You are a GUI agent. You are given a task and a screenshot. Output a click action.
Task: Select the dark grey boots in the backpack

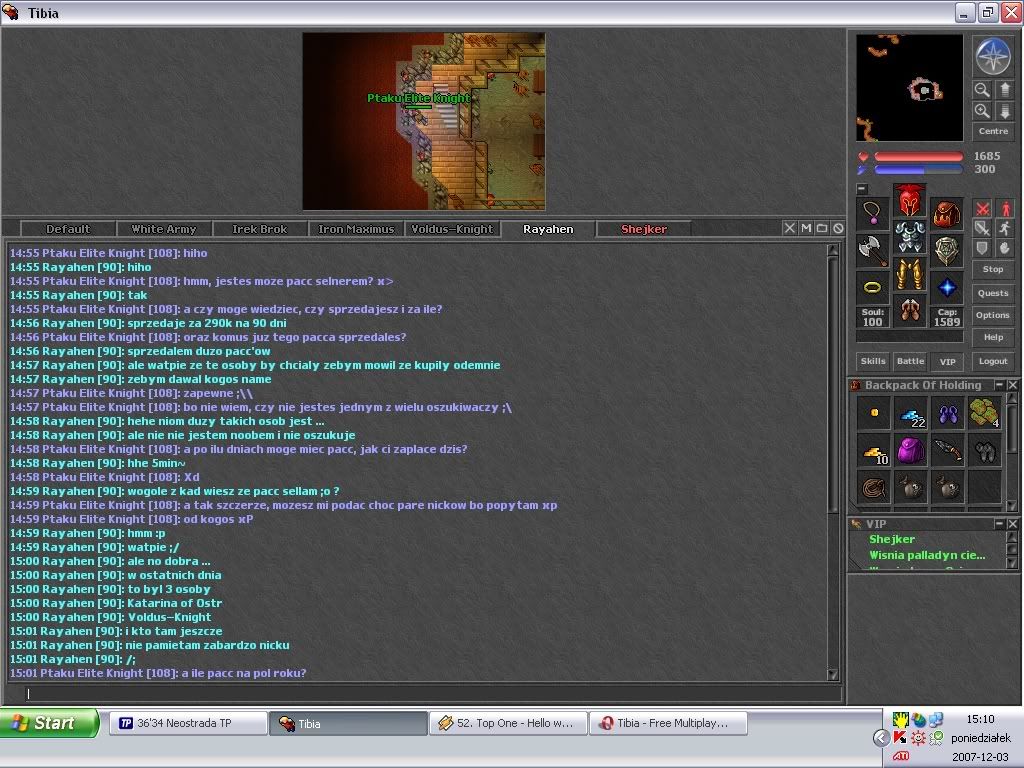985,451
